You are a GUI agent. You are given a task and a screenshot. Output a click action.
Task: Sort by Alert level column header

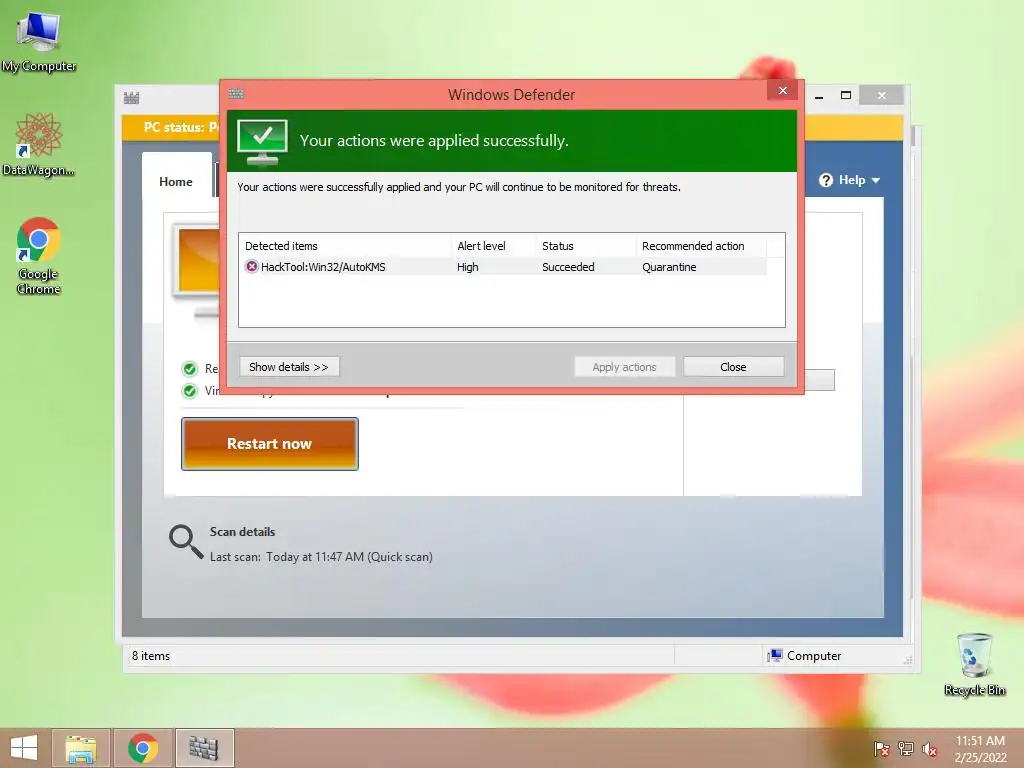tap(494, 246)
